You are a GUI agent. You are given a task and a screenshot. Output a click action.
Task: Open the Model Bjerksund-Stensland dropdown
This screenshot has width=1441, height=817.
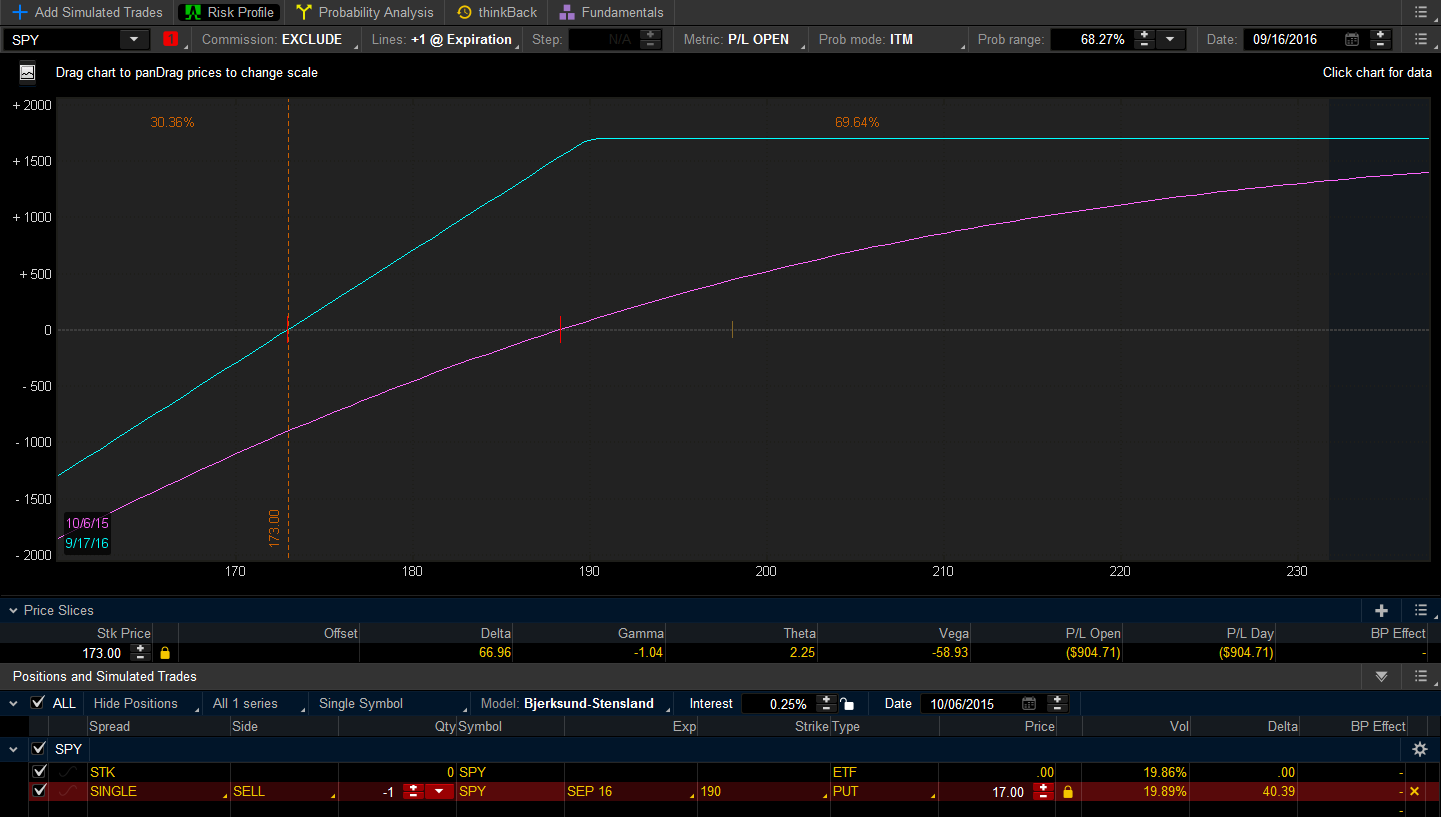coord(574,703)
